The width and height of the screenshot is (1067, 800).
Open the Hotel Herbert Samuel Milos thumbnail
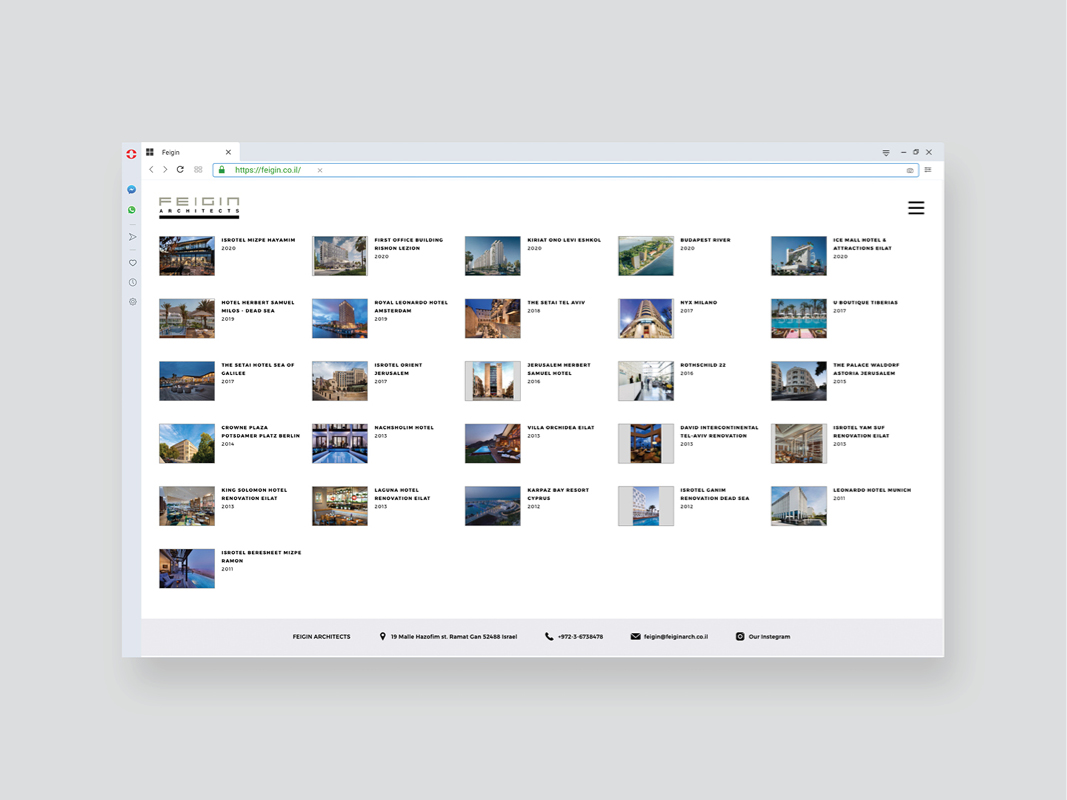pos(187,318)
